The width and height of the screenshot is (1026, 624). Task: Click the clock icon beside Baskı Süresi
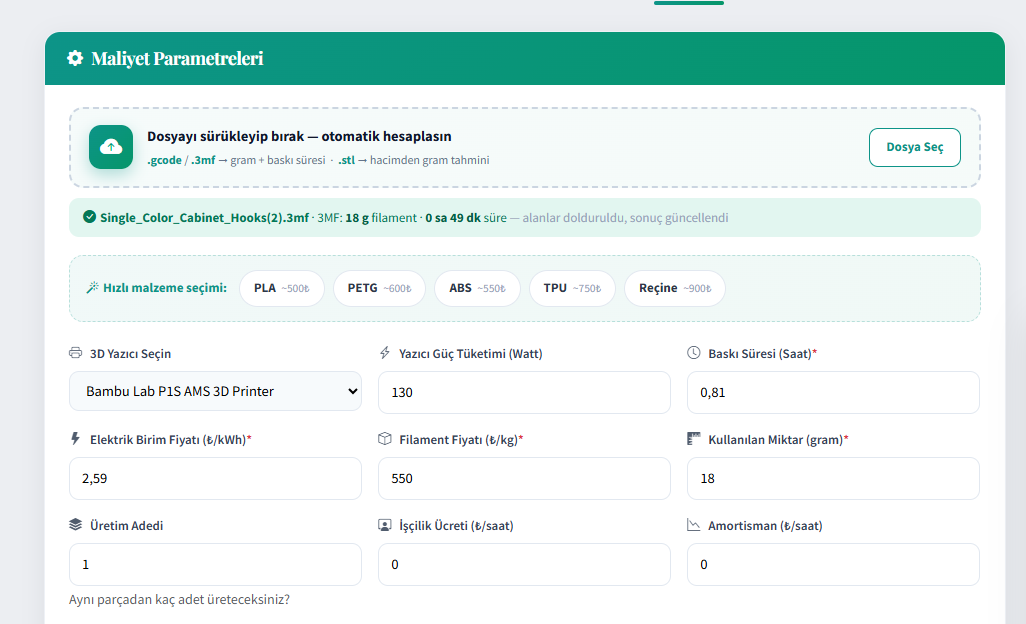tap(694, 353)
